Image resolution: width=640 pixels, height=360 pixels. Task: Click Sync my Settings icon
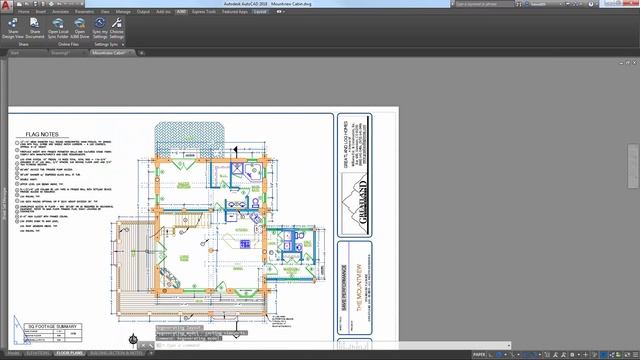pyautogui.click(x=100, y=28)
